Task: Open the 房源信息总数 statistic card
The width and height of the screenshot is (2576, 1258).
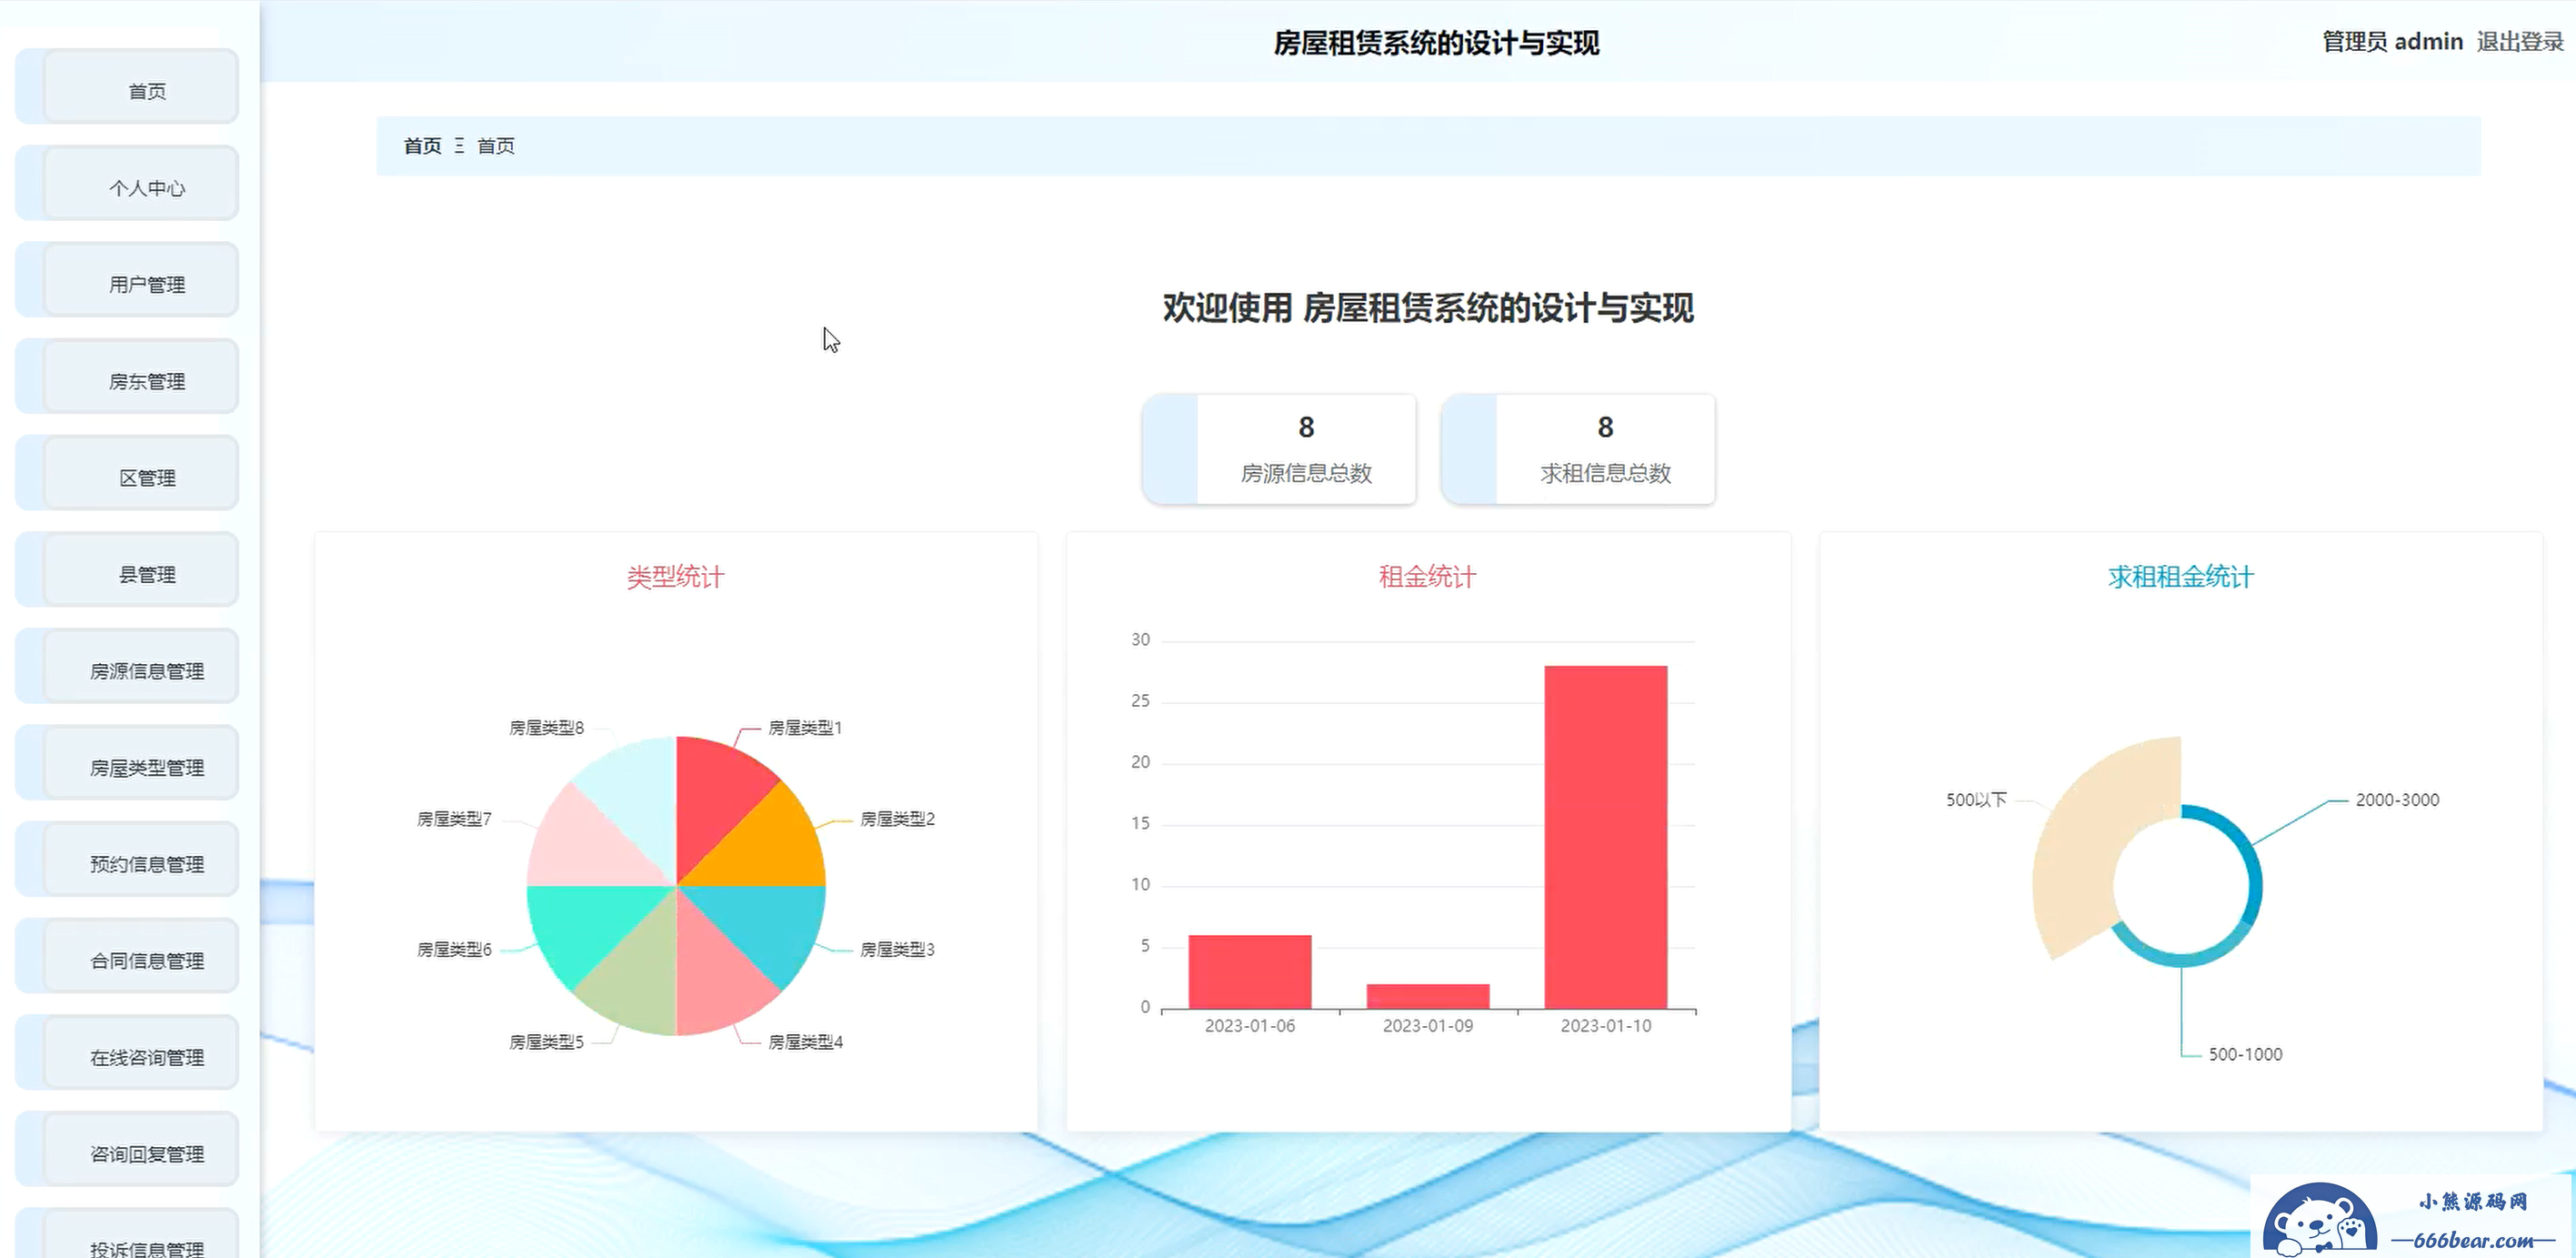Action: 1279,449
